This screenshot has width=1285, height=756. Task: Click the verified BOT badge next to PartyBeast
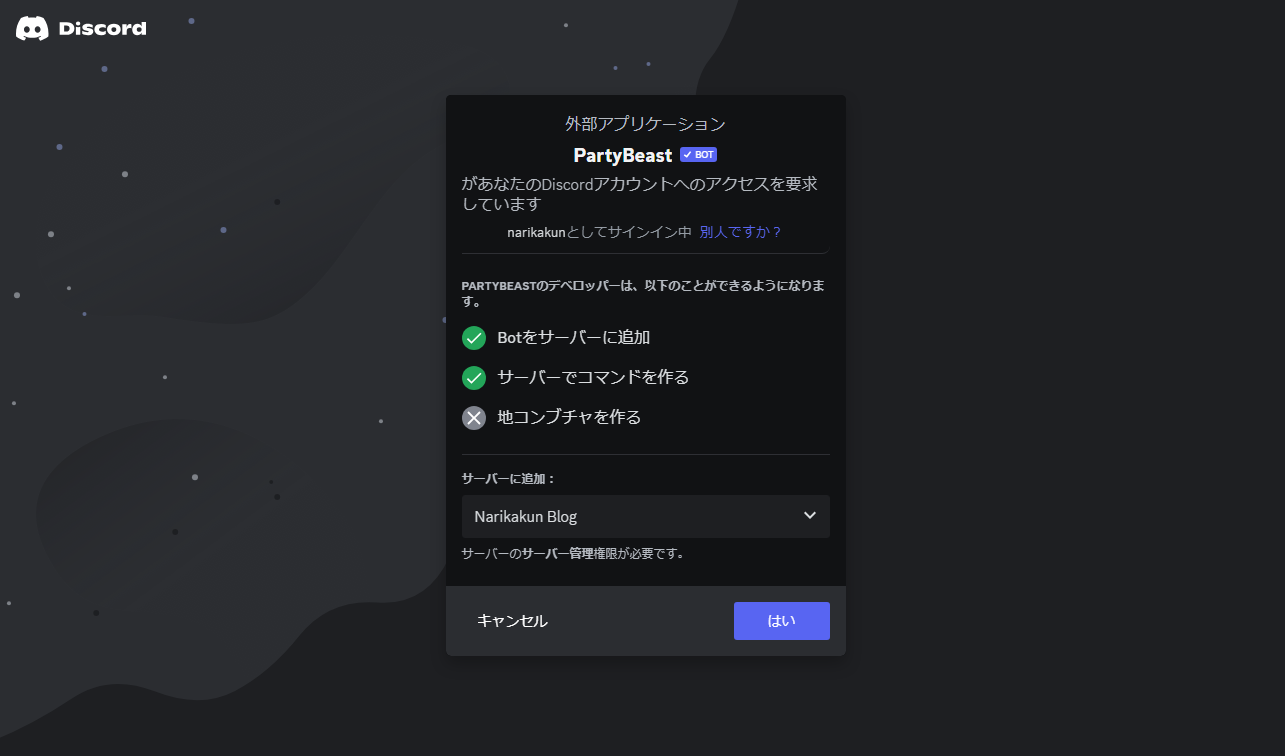click(x=697, y=154)
